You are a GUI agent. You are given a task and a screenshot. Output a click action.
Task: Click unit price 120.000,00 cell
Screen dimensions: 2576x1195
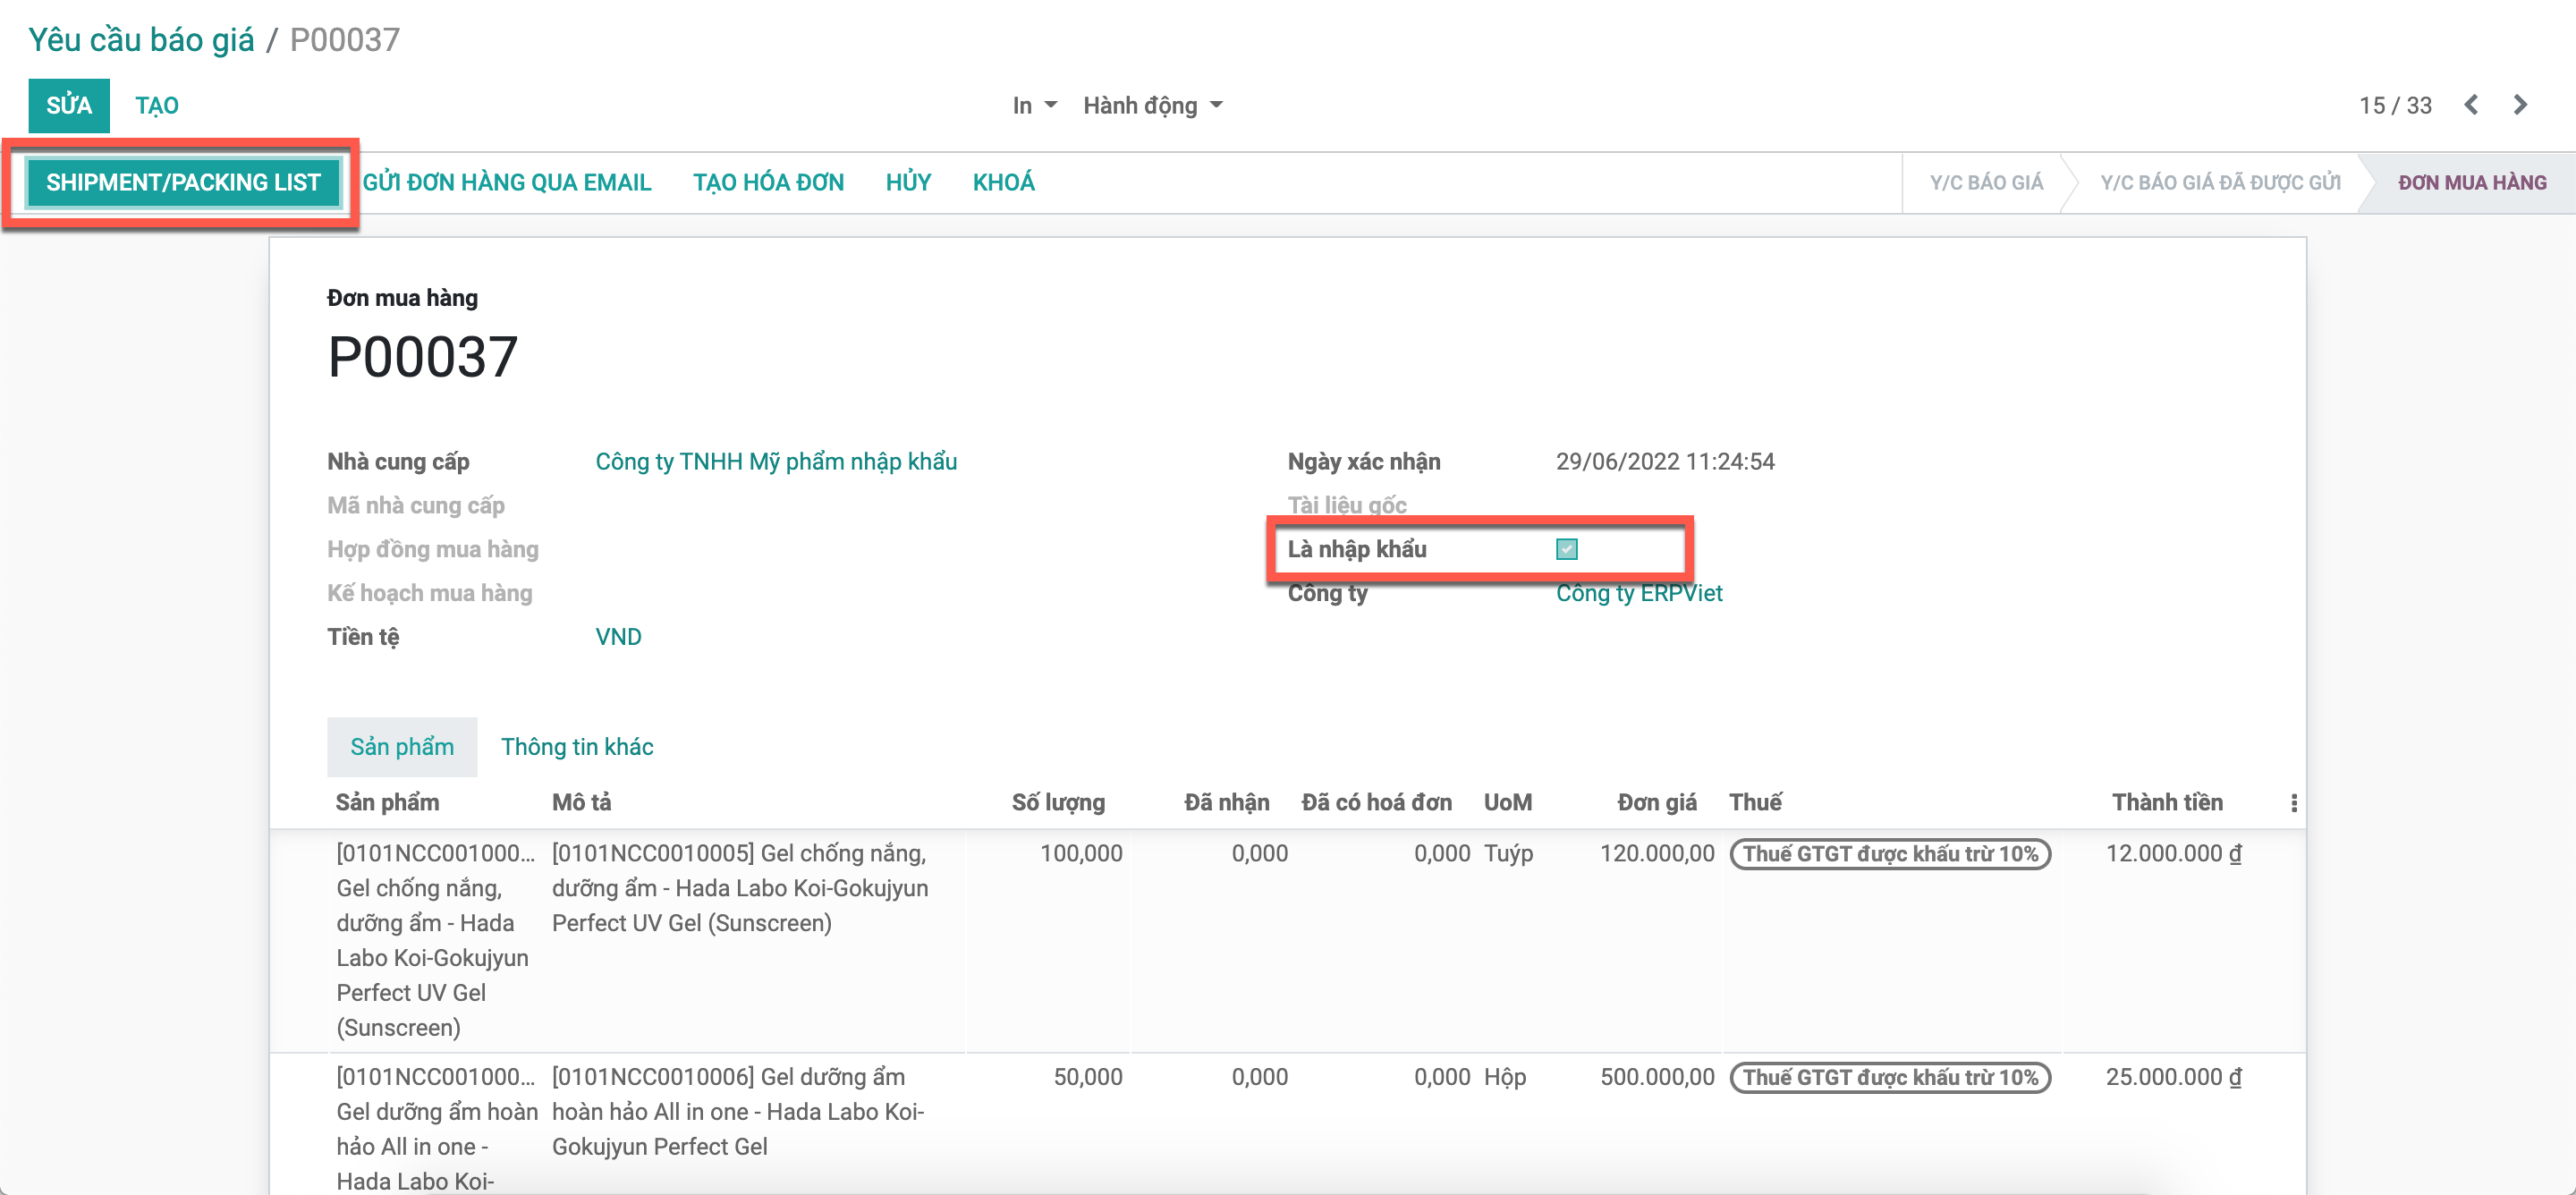pos(1657,854)
